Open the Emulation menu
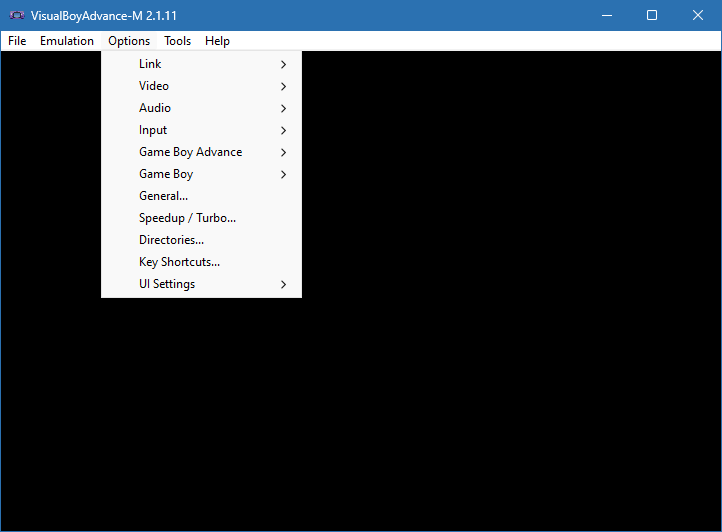 click(67, 41)
